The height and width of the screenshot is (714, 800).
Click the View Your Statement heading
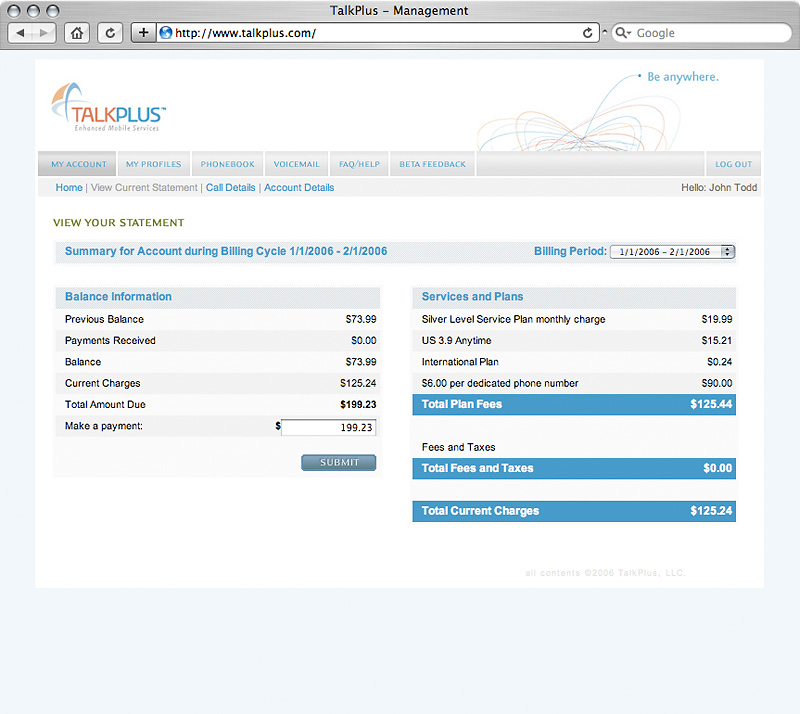(118, 223)
